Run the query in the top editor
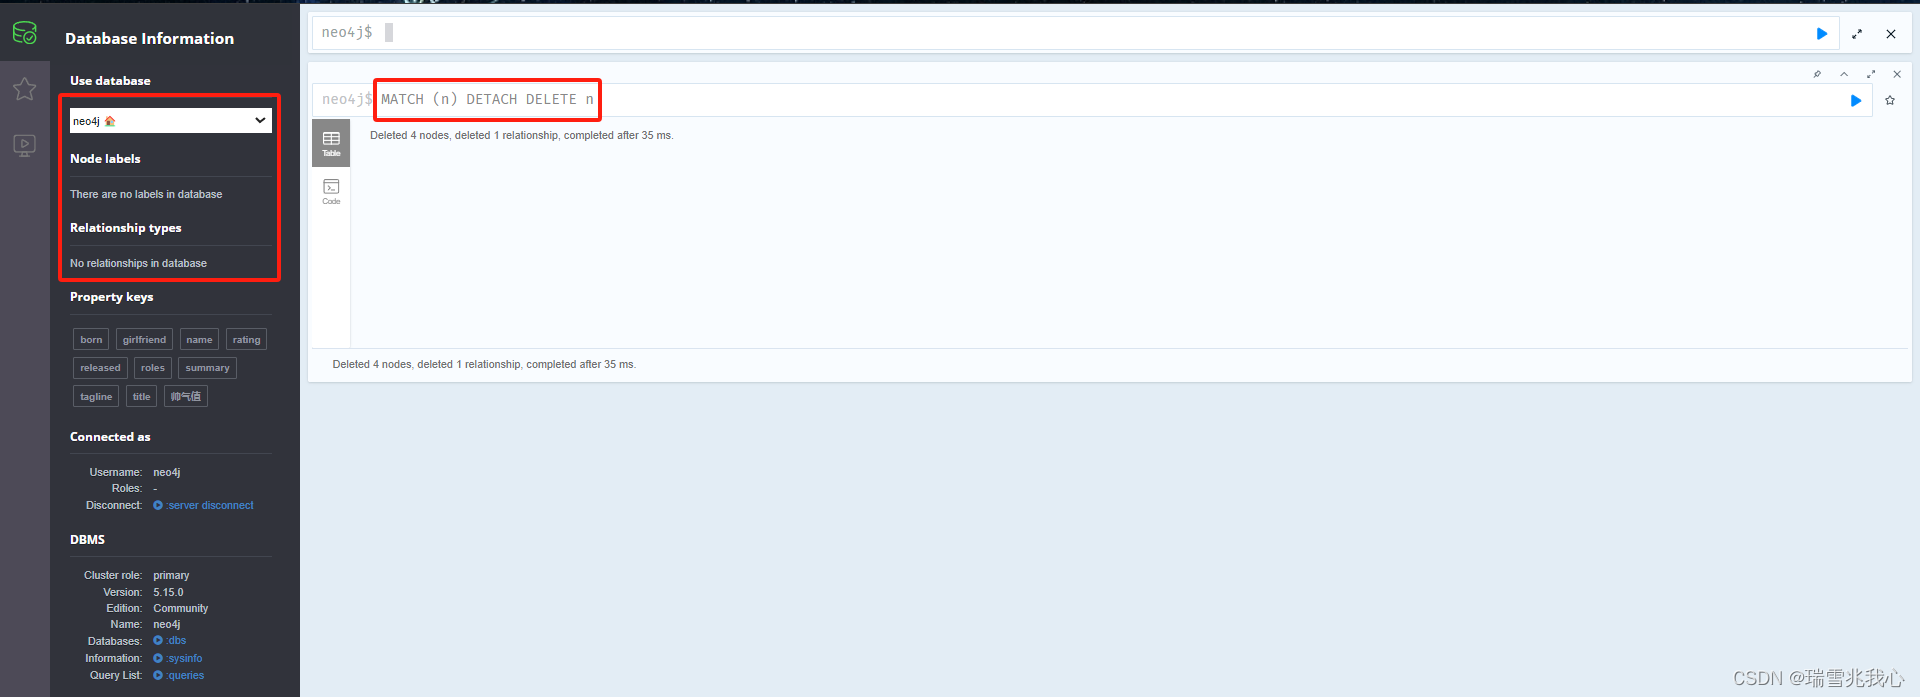Viewport: 1920px width, 697px height. tap(1822, 34)
